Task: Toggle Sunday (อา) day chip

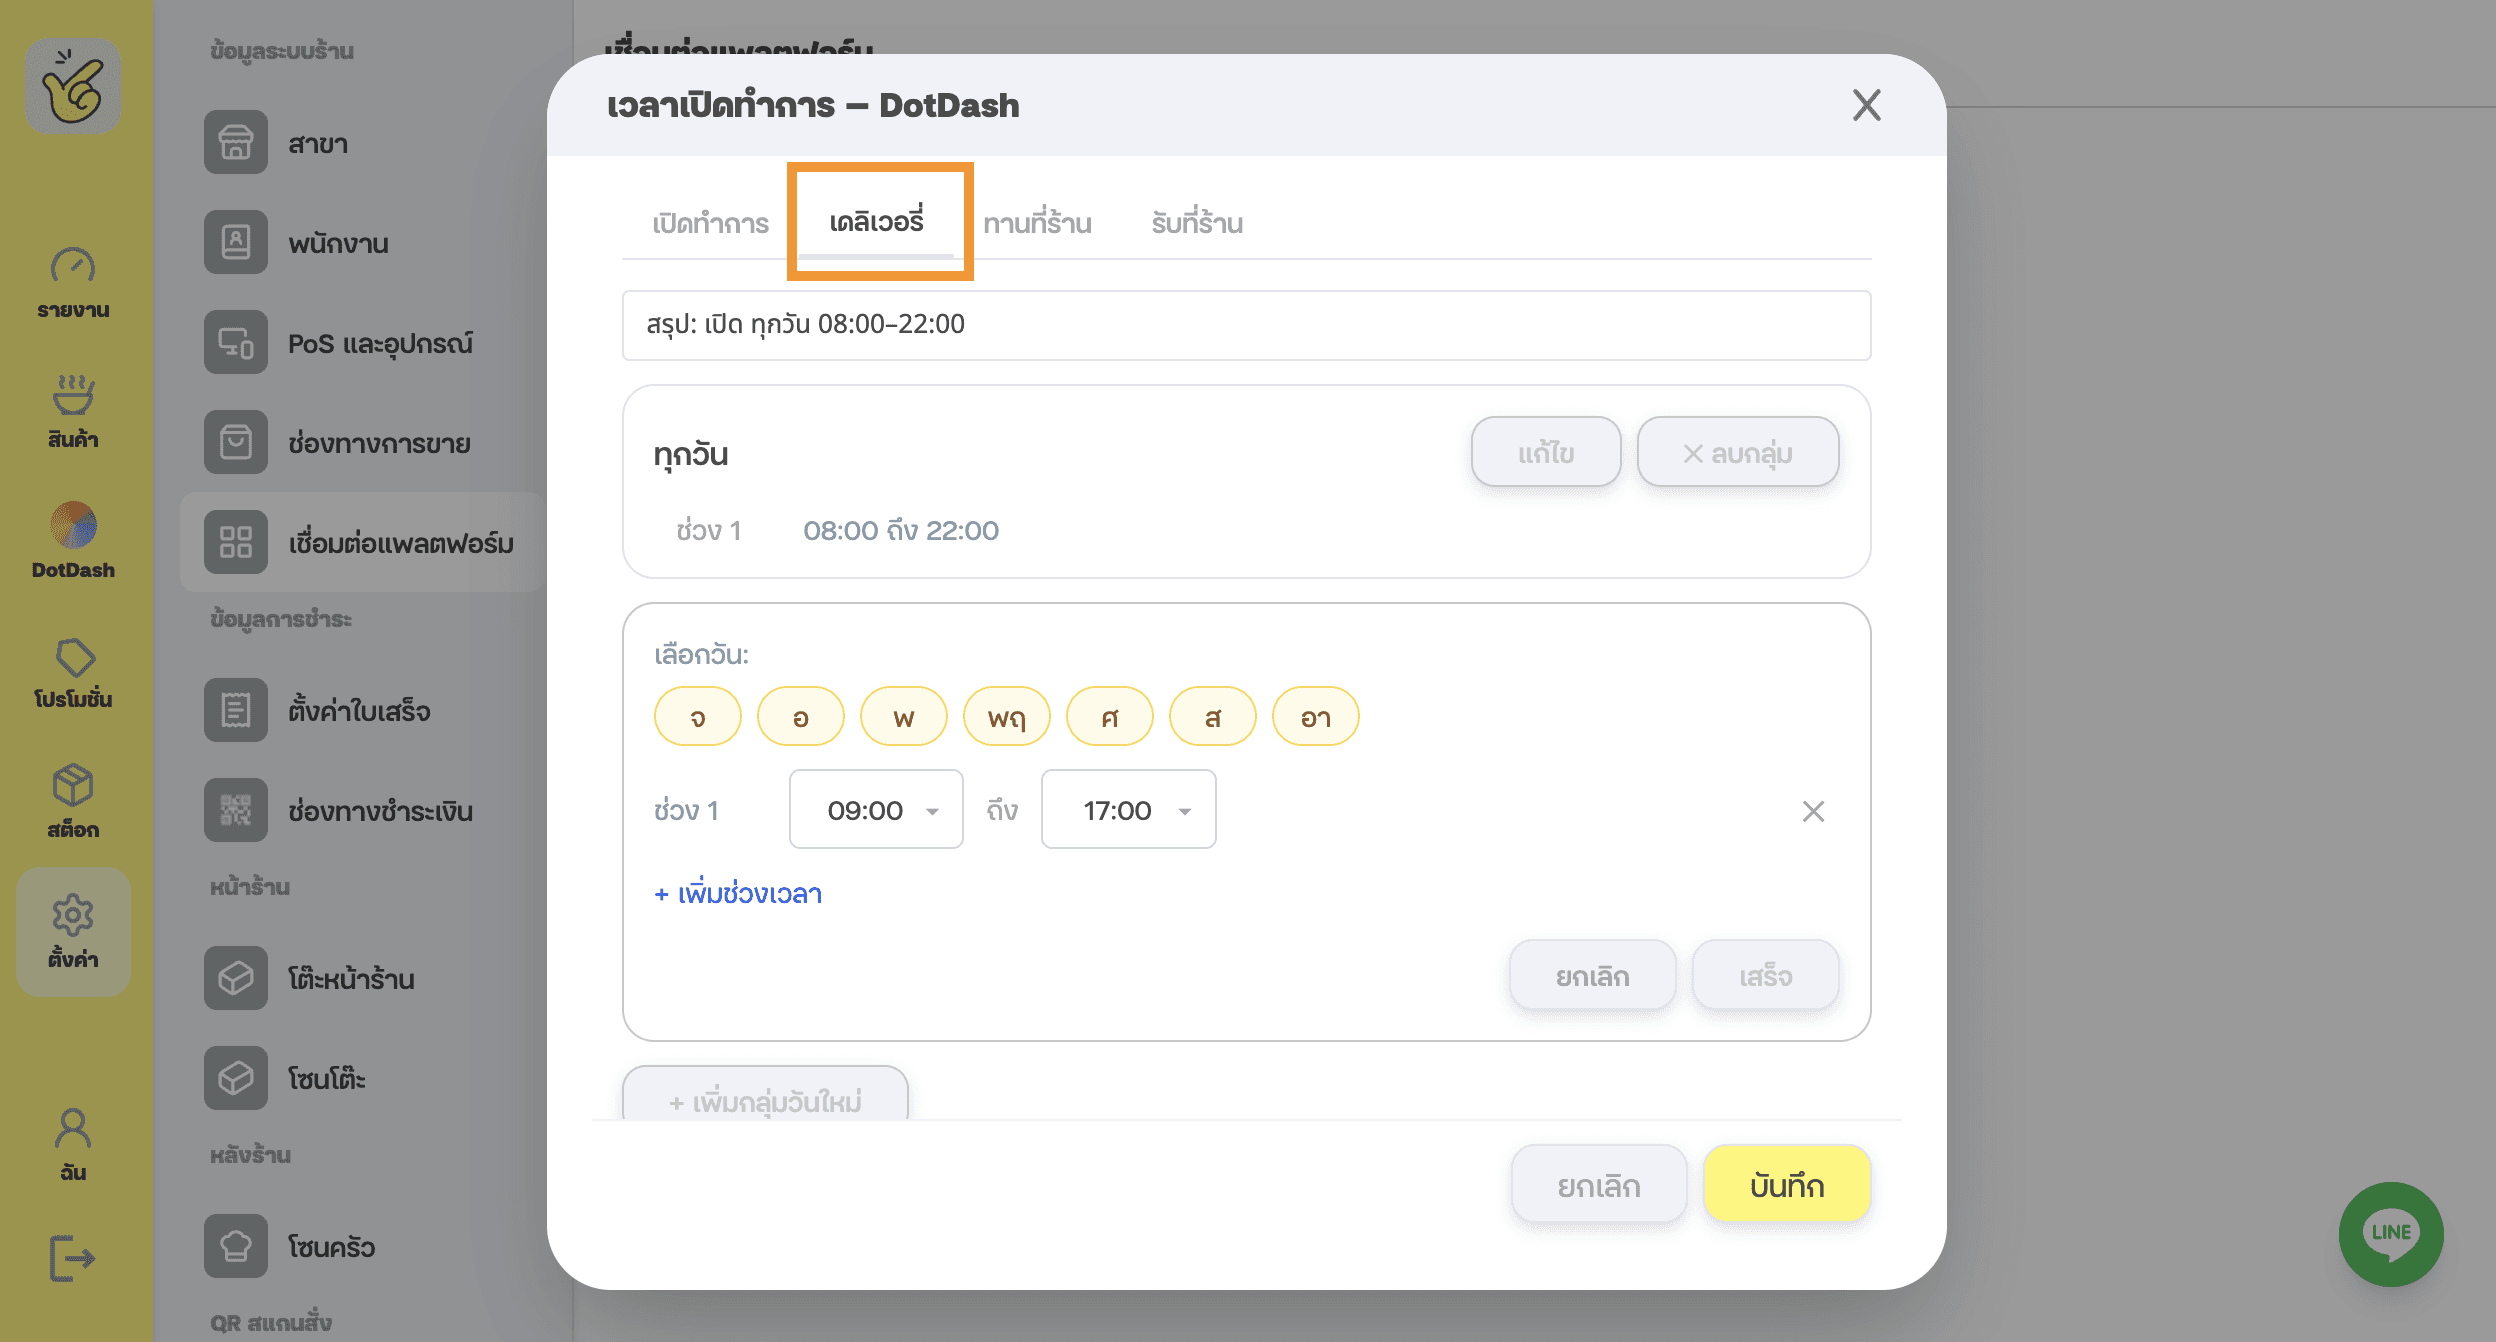Action: (x=1316, y=717)
